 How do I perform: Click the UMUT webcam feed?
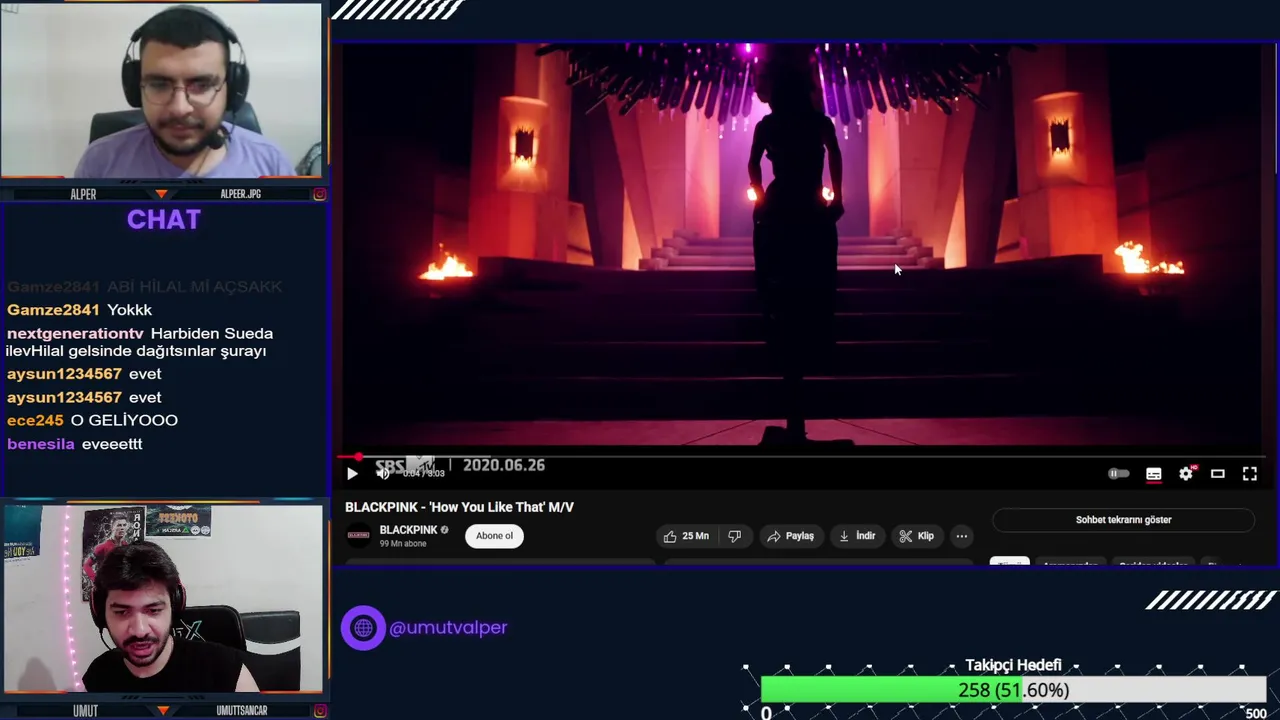163,598
